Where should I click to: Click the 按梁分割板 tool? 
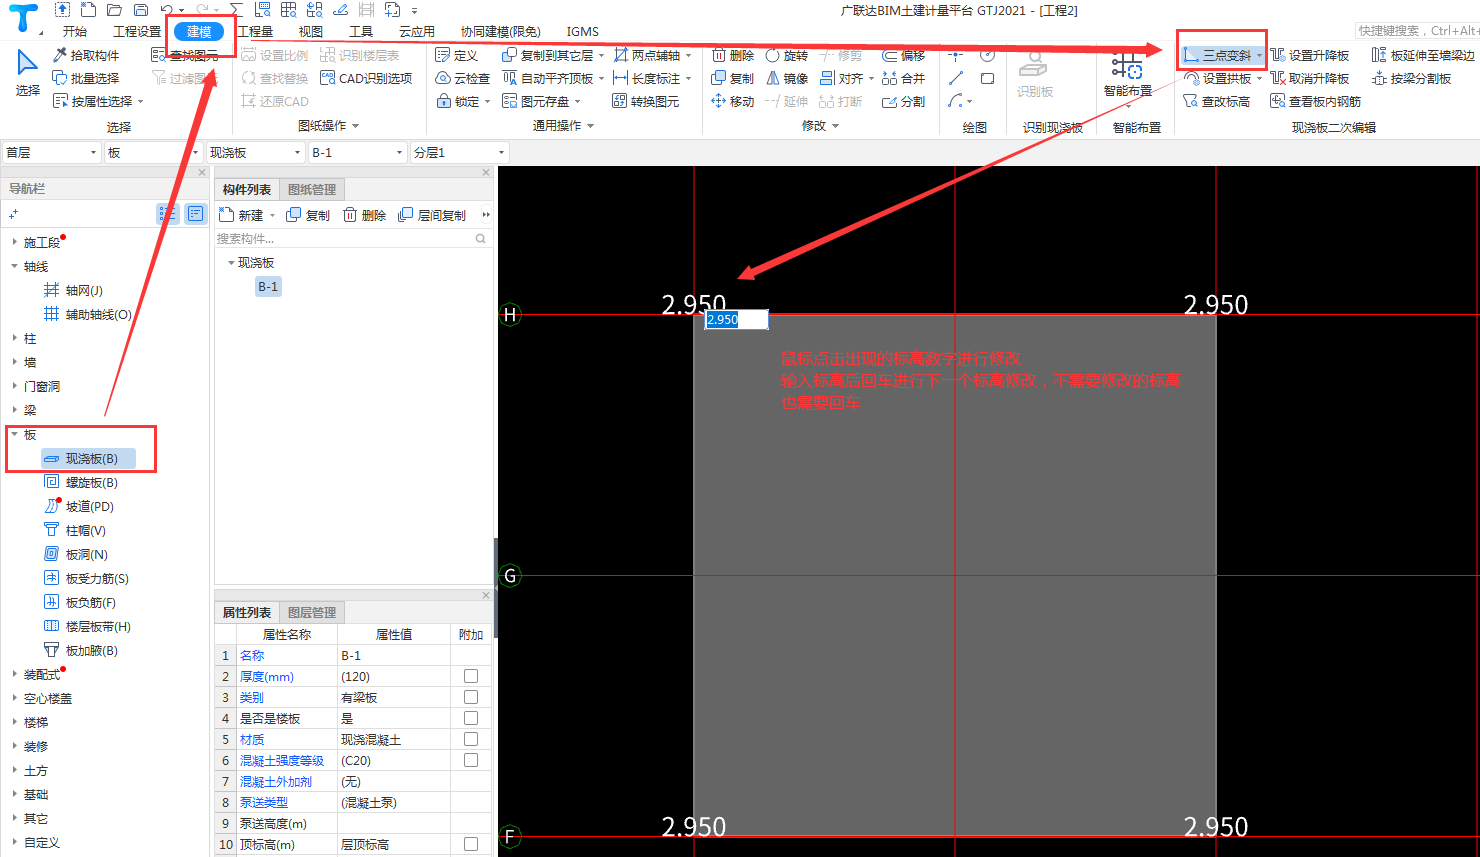[1411, 78]
